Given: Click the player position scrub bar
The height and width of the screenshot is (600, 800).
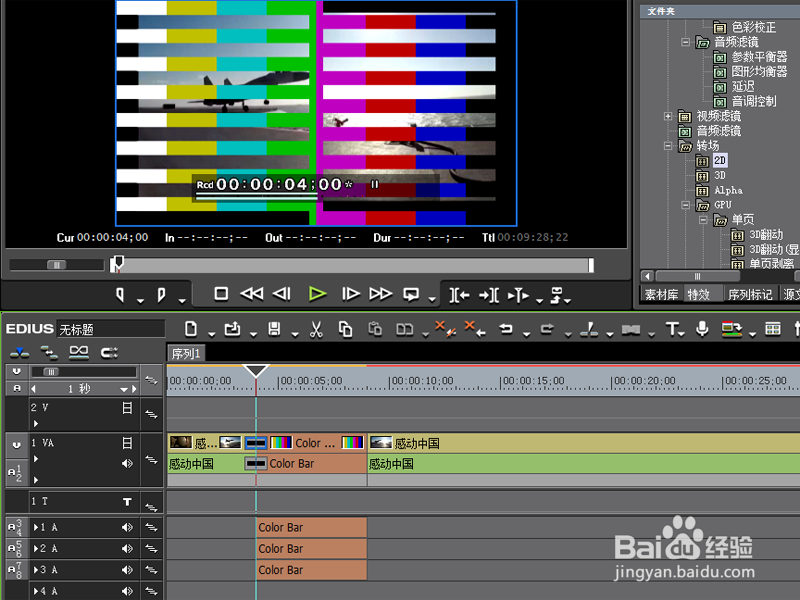Looking at the screenshot, I should 352,265.
